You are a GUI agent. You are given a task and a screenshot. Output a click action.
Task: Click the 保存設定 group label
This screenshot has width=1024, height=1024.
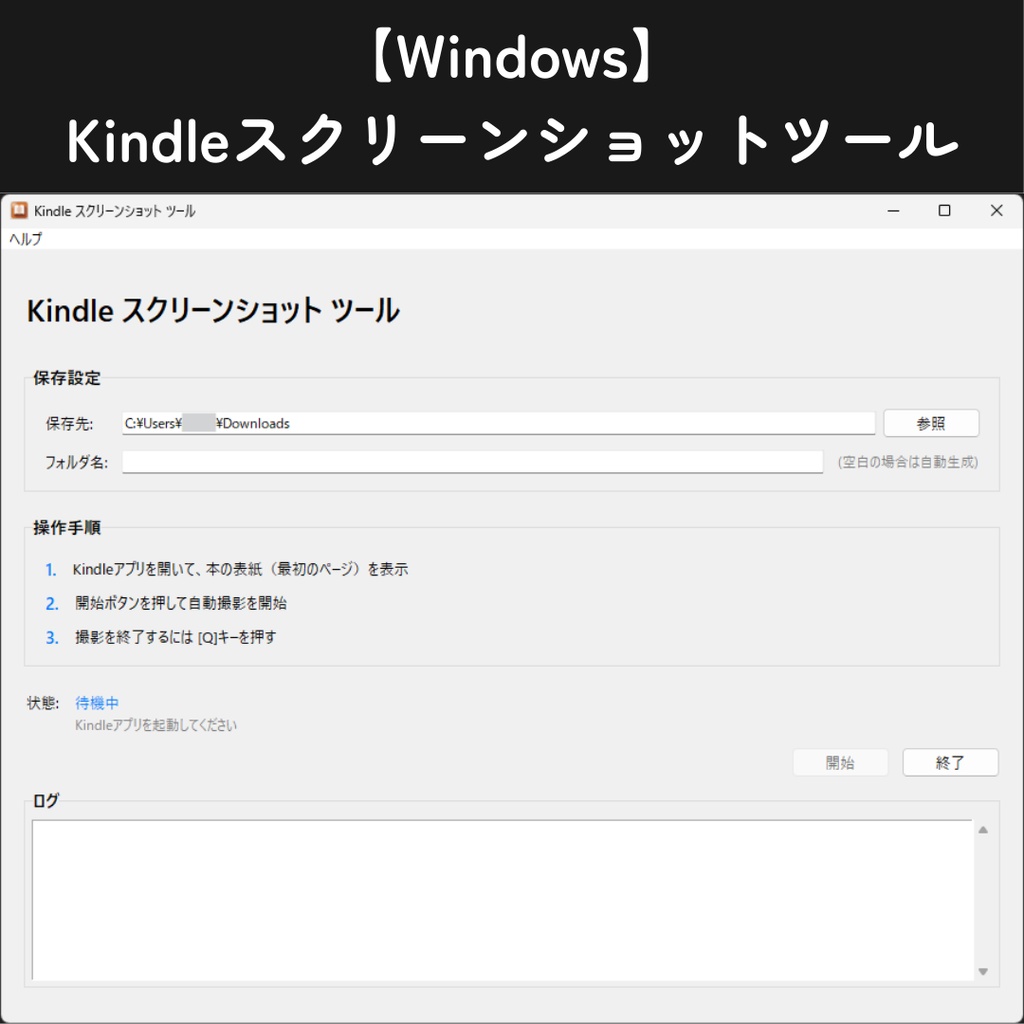click(x=67, y=378)
